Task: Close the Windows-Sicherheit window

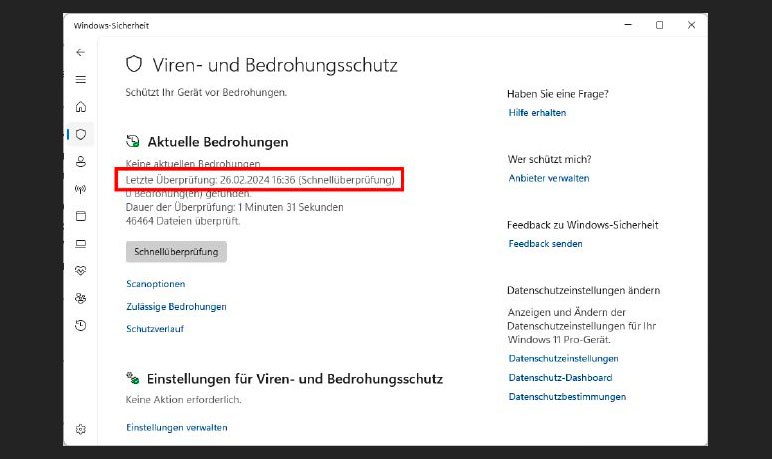Action: [x=691, y=25]
